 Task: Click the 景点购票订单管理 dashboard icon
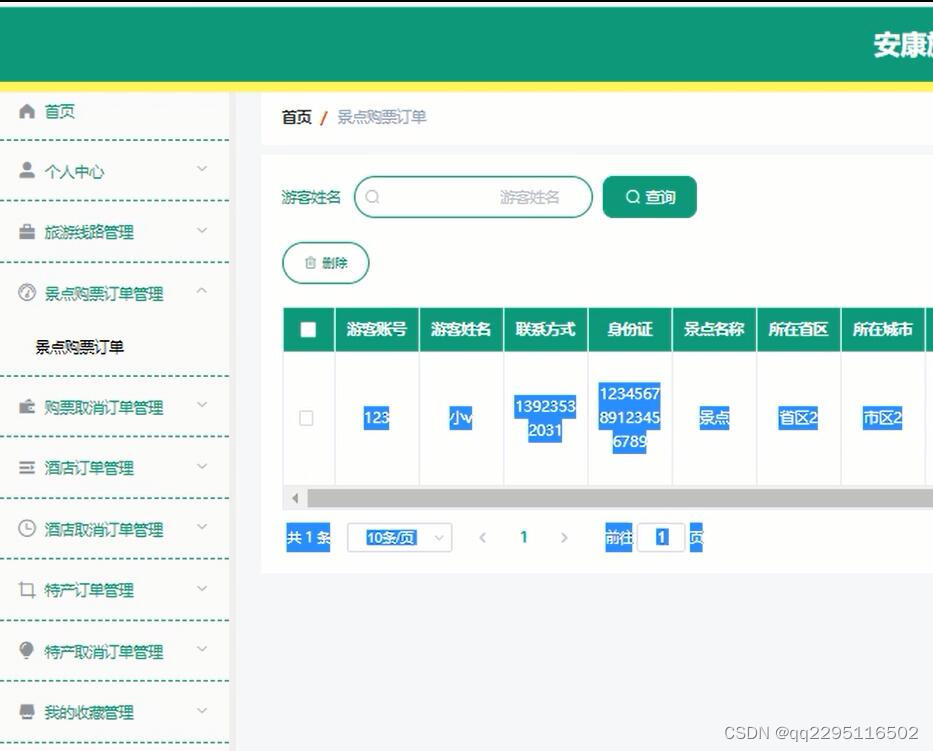click(27, 293)
